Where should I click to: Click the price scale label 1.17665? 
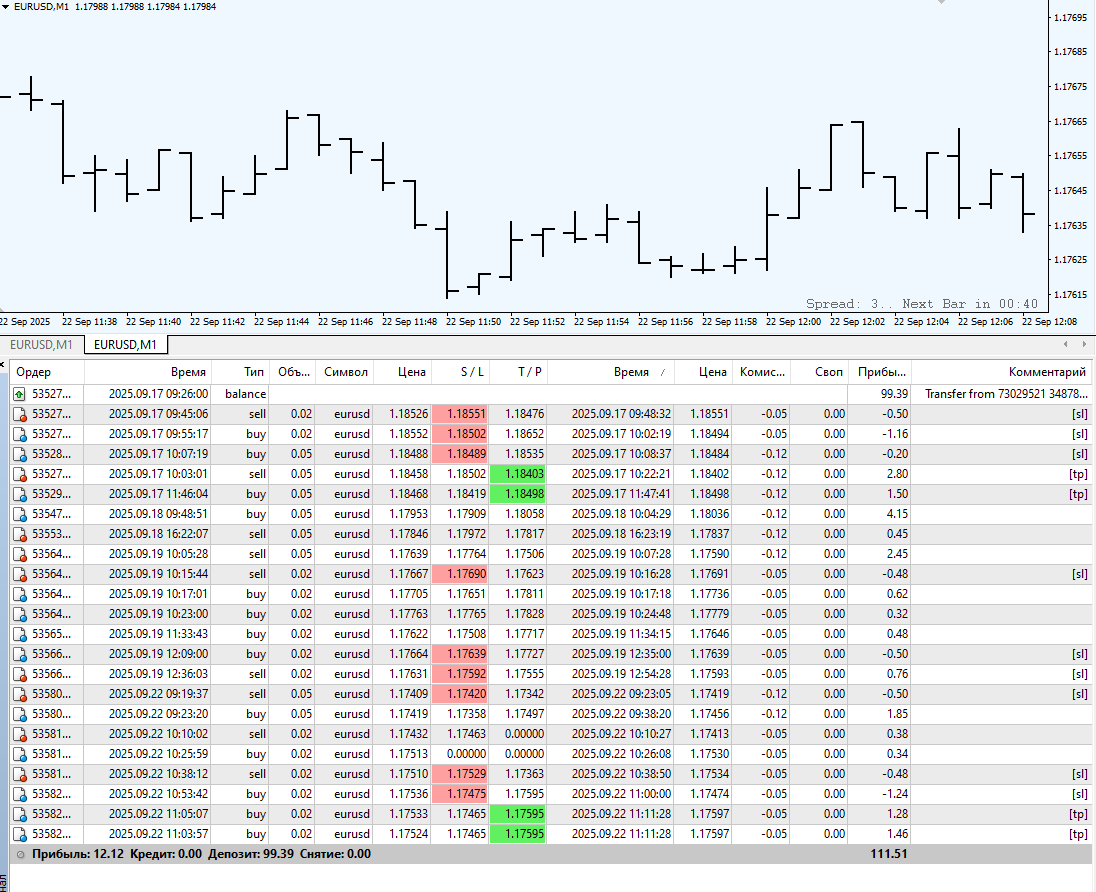coord(1070,122)
